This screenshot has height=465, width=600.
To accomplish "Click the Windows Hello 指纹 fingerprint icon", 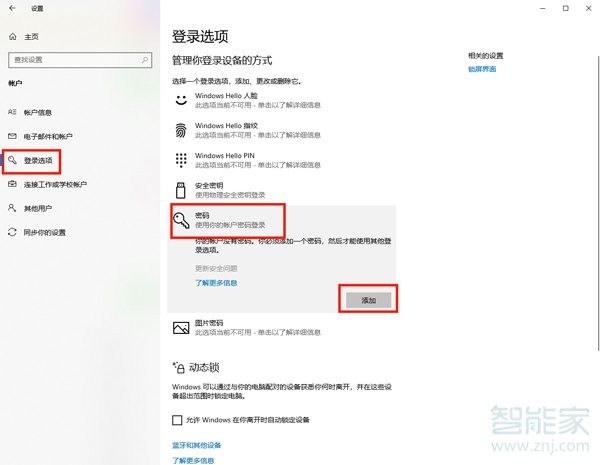I will coord(181,130).
